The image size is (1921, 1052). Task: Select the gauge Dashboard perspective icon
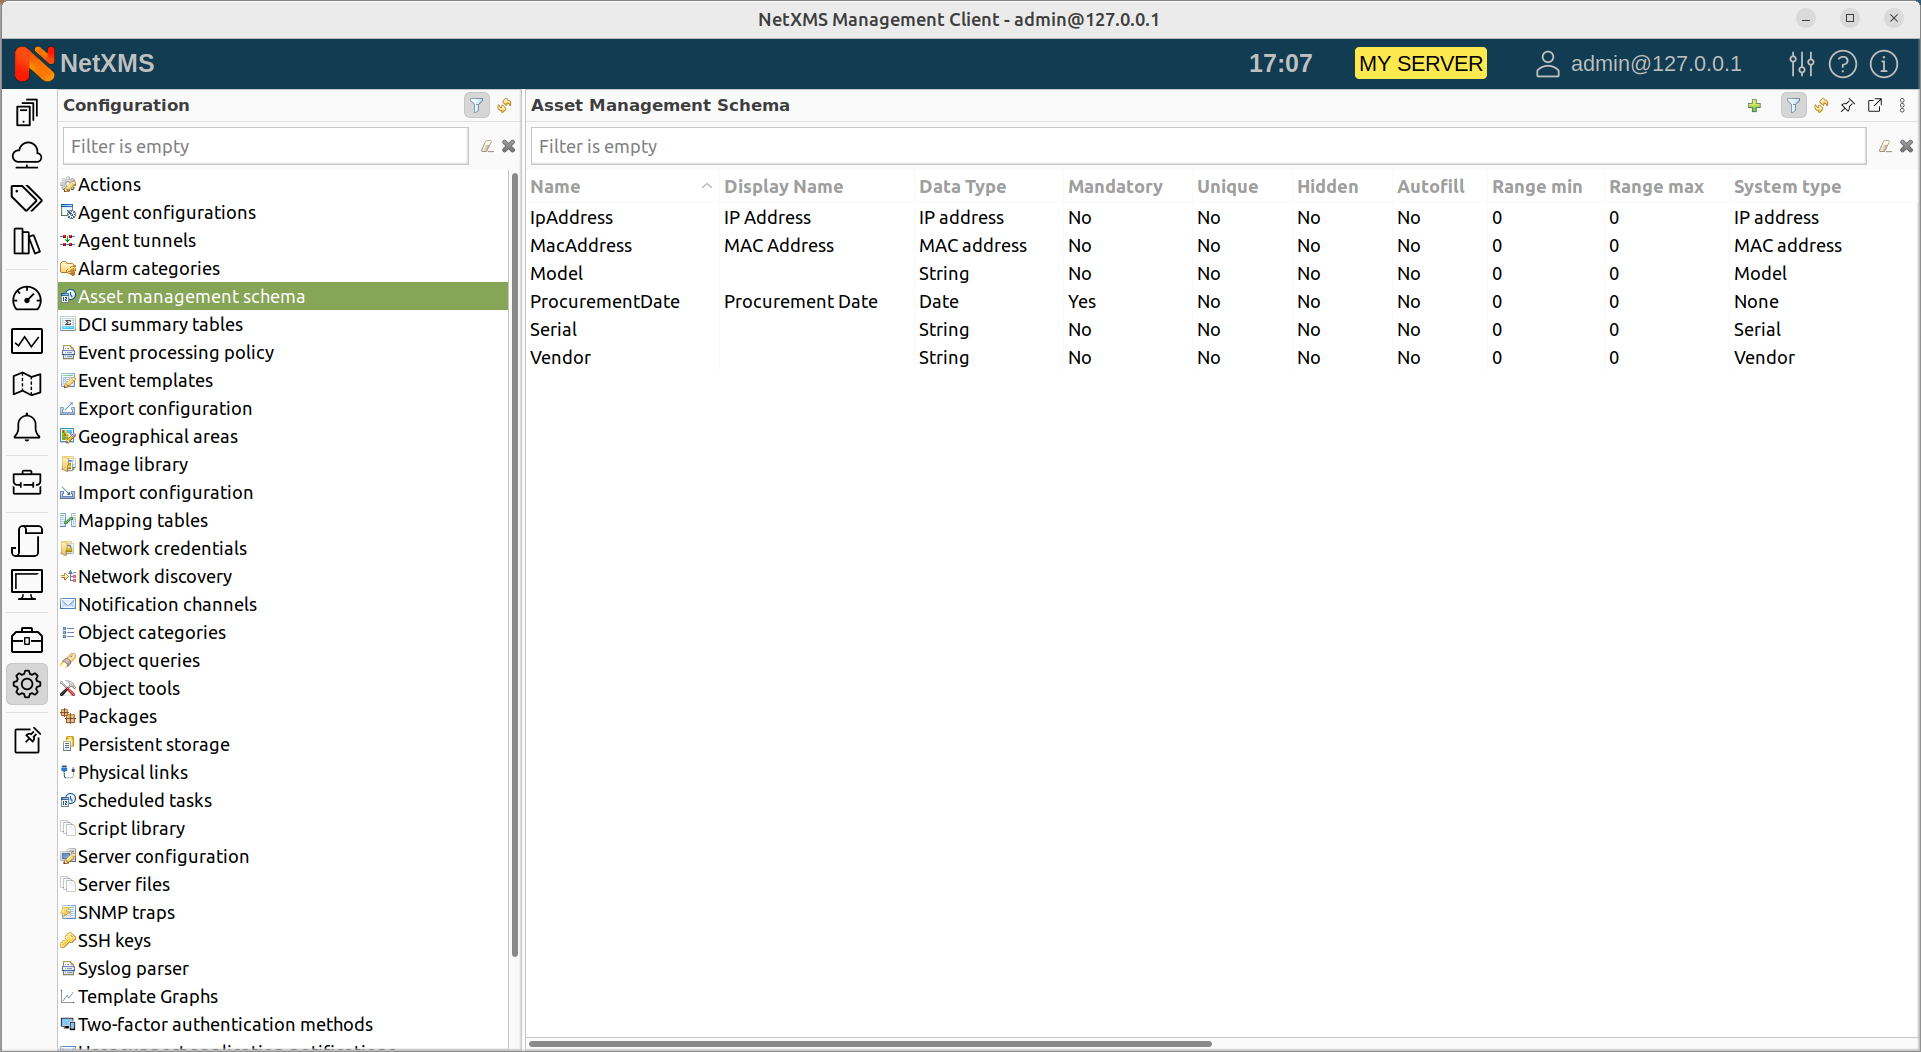point(27,298)
